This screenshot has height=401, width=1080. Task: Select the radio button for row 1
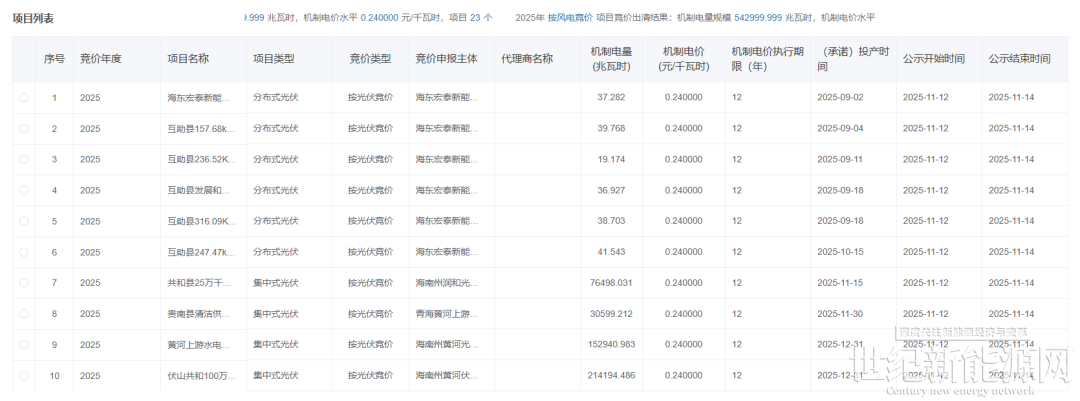pyautogui.click(x=24, y=98)
